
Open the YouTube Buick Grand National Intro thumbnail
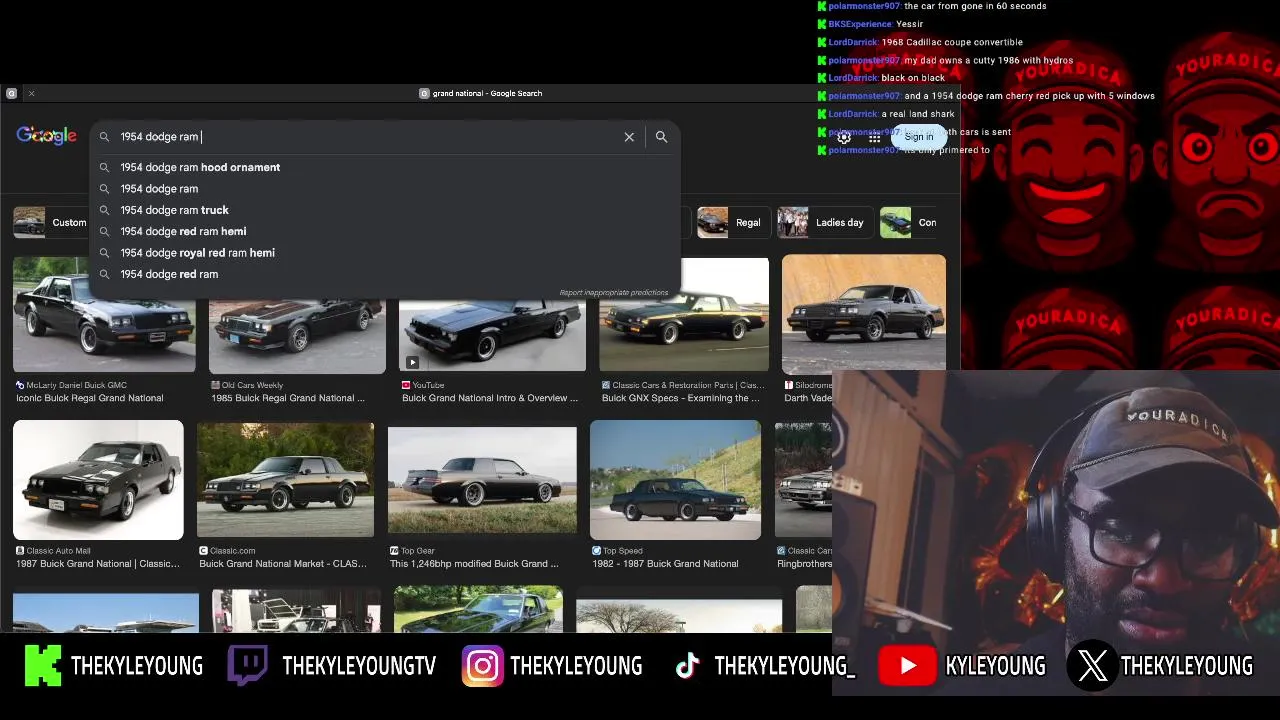[492, 335]
